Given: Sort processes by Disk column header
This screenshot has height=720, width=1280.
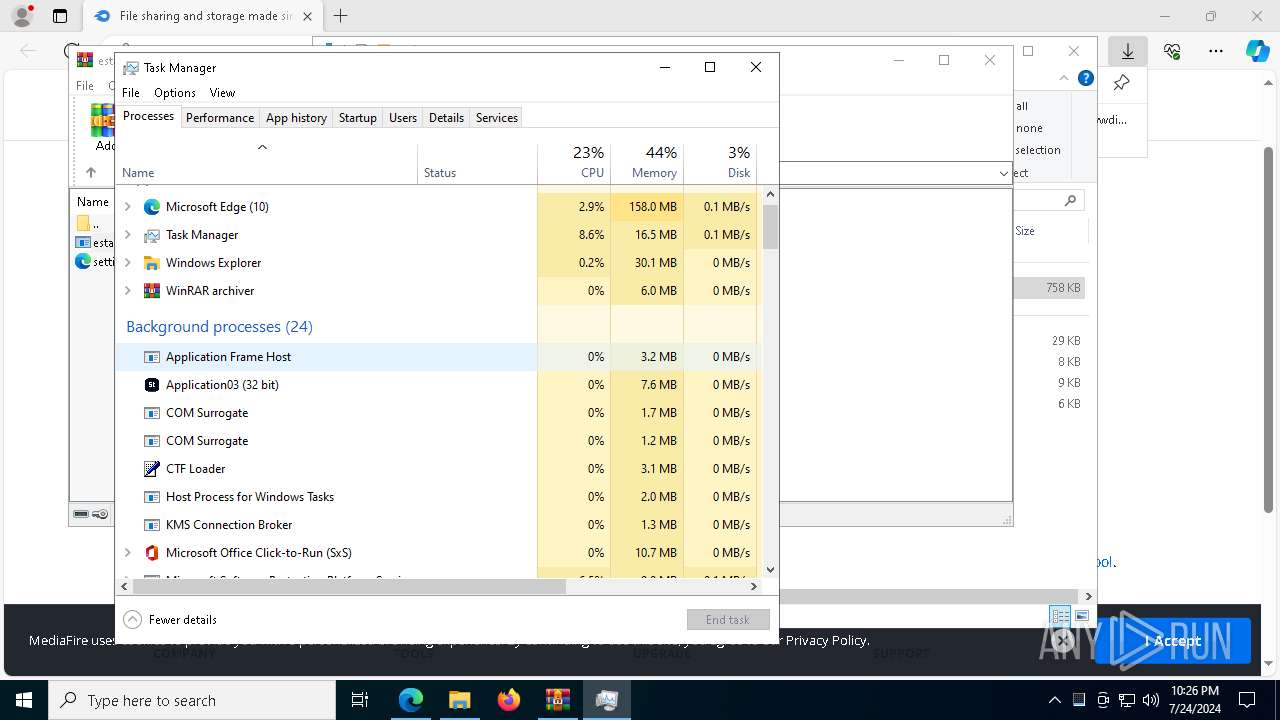Looking at the screenshot, I should (x=720, y=163).
